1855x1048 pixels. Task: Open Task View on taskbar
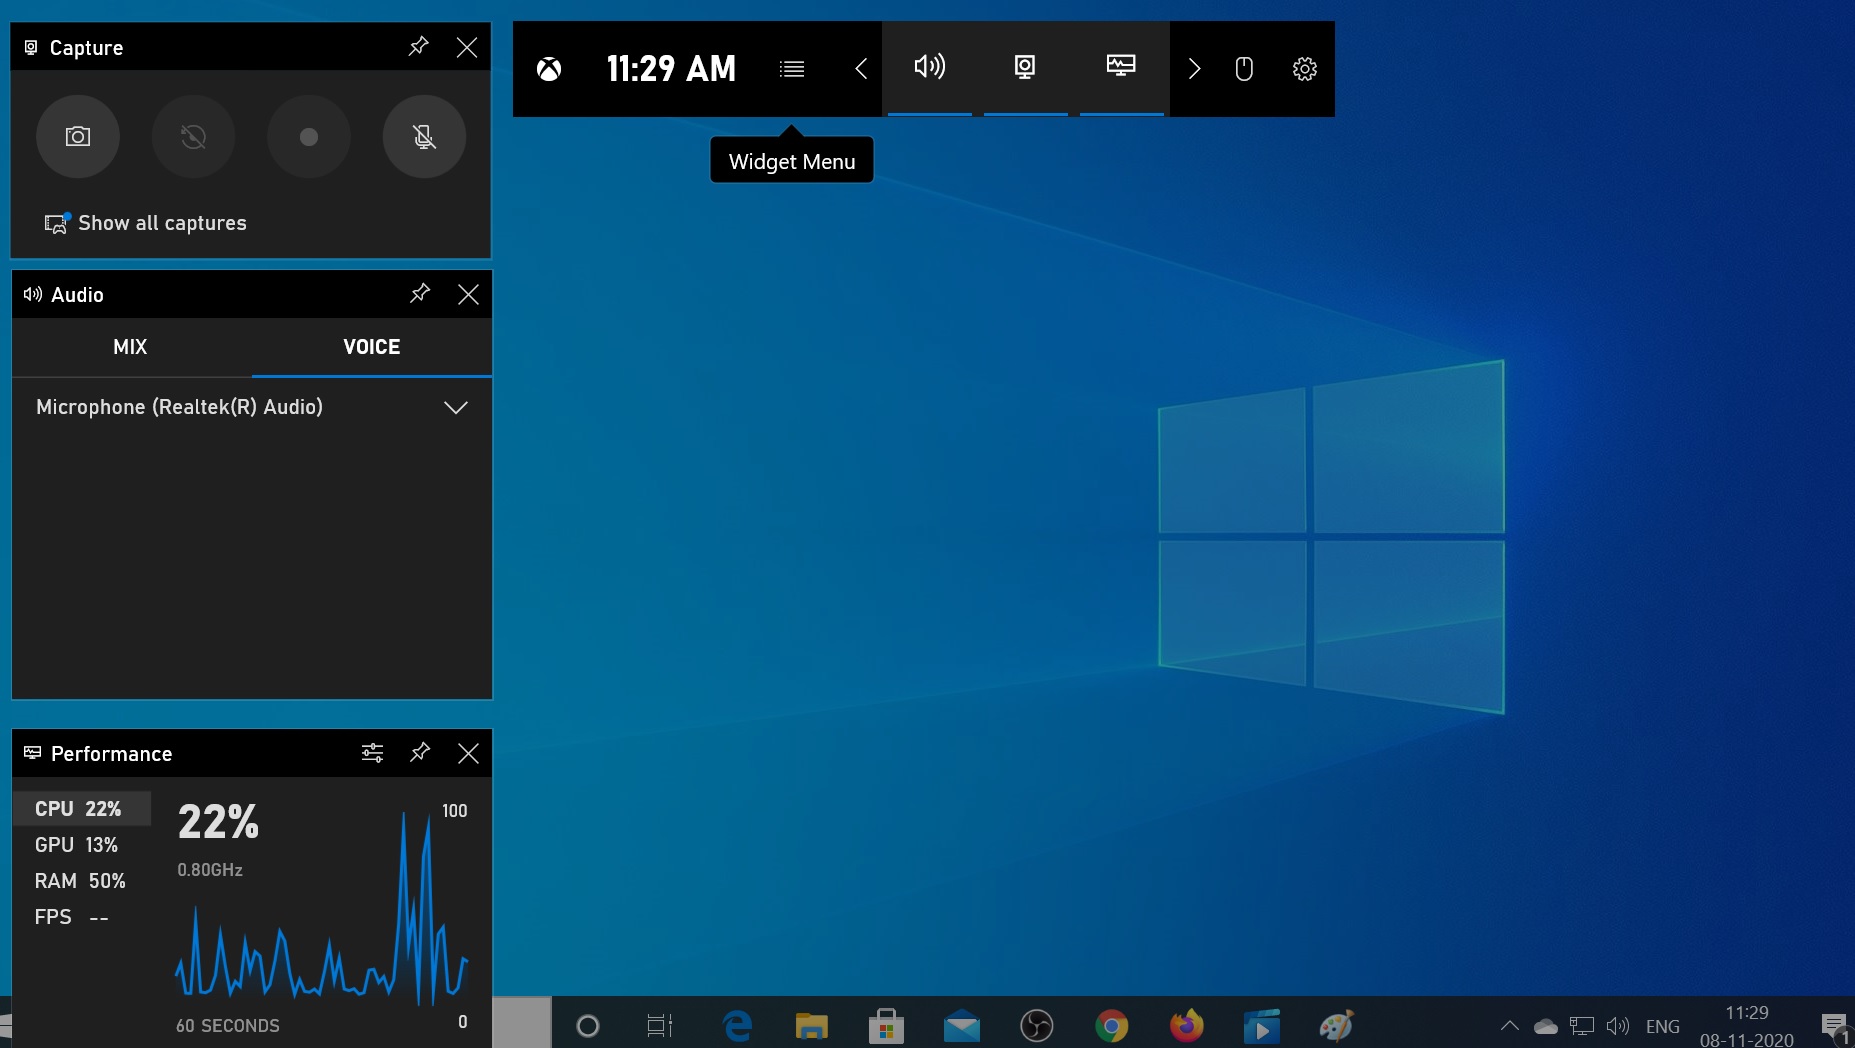[x=660, y=1025]
